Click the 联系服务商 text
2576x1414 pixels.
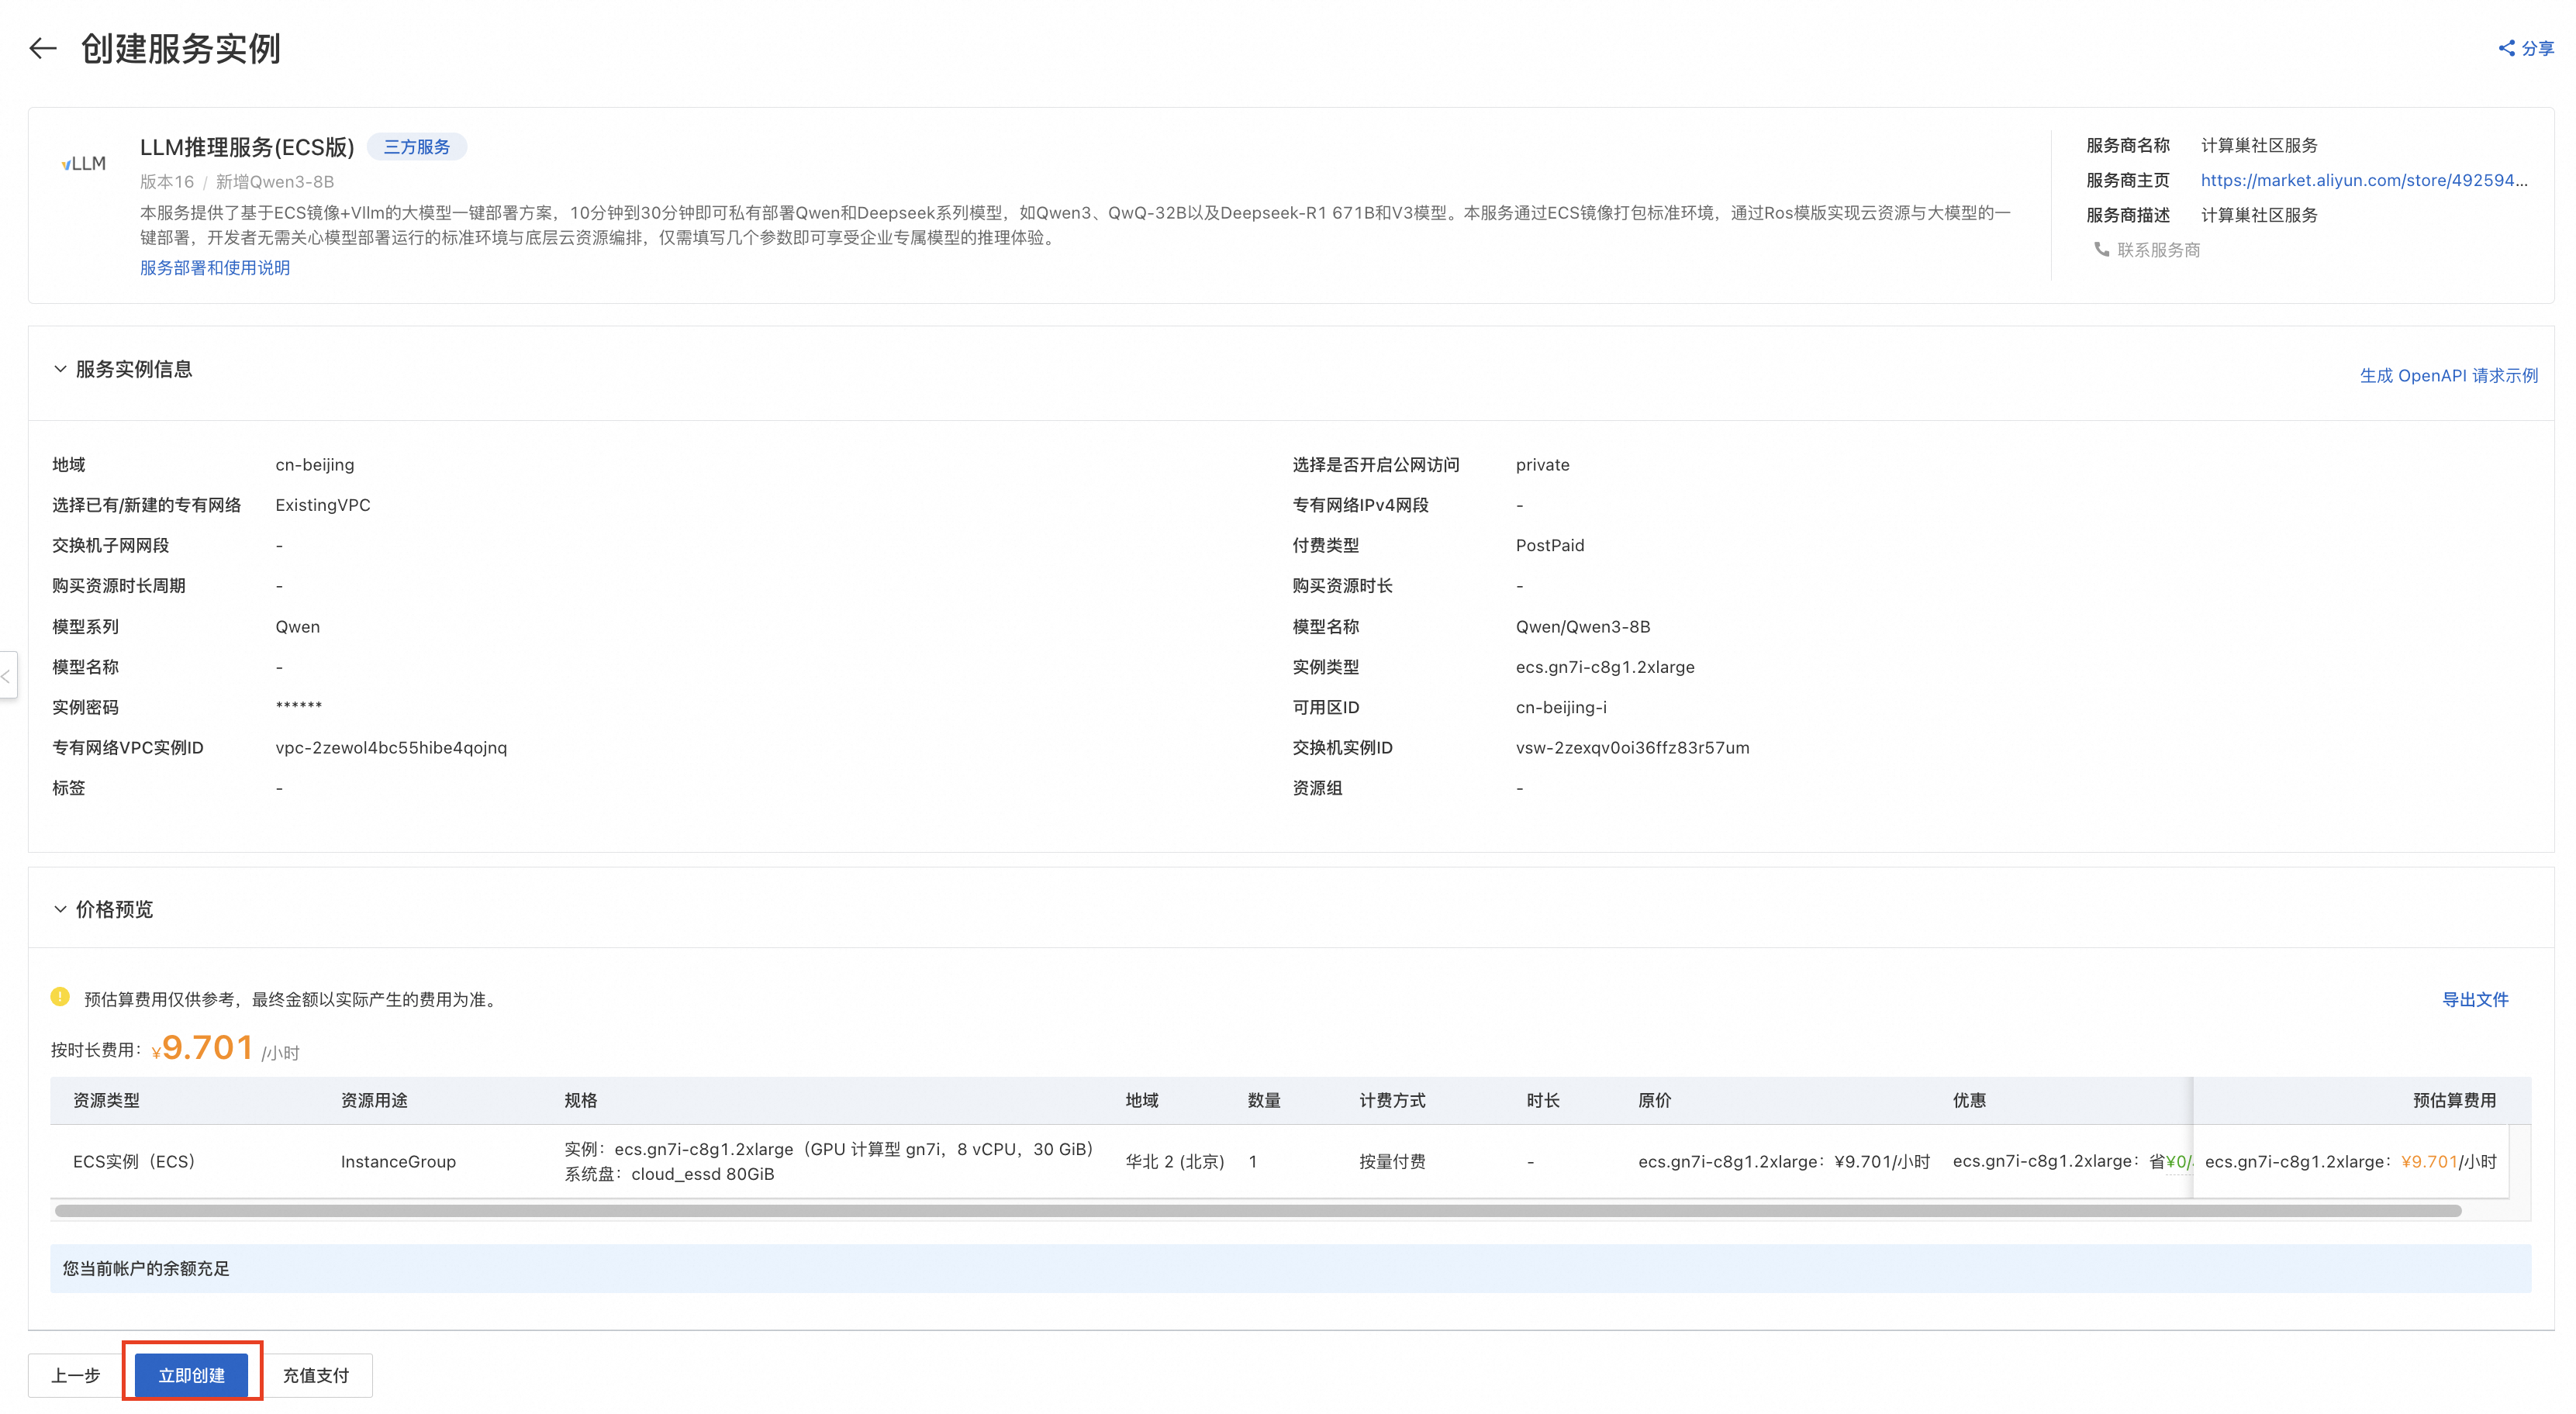[2158, 249]
